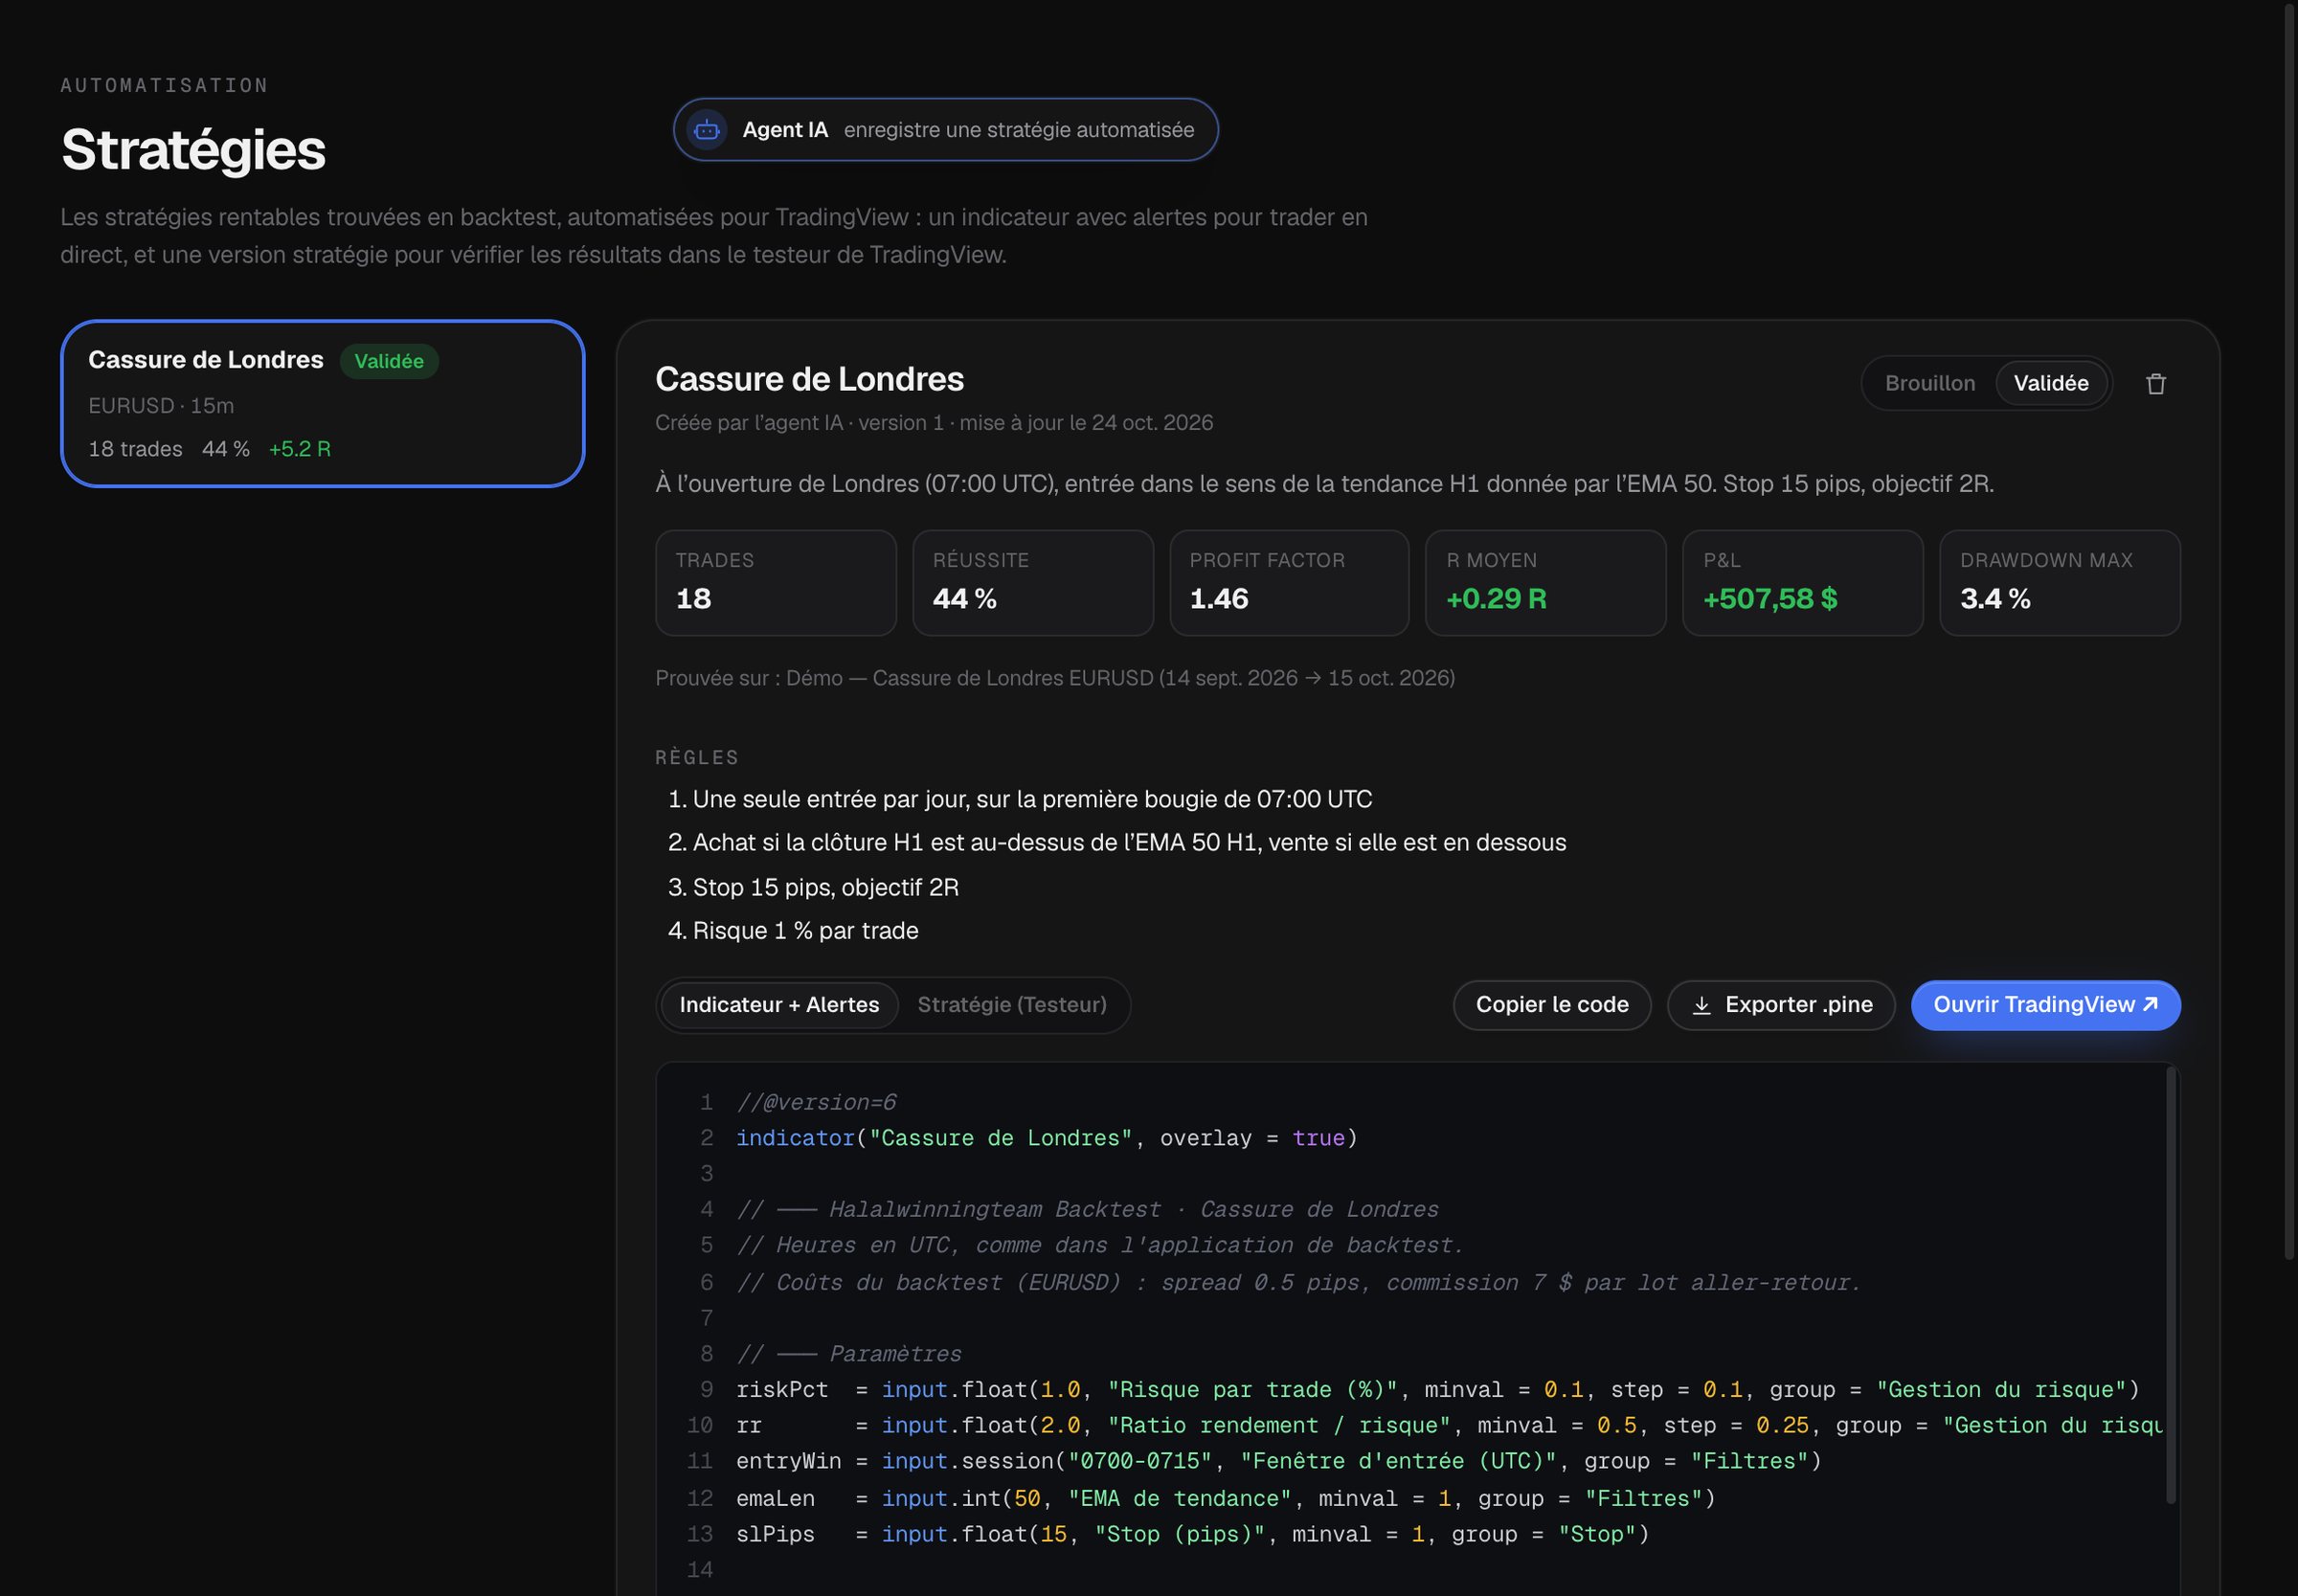This screenshot has width=2298, height=1596.
Task: Click the '// ─── Paramètres' comment line
Action: tap(849, 1354)
